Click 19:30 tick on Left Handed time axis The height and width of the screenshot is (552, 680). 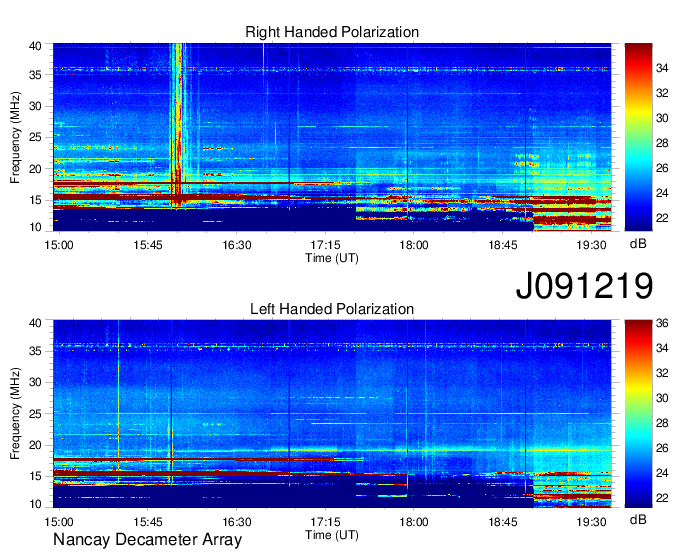point(591,522)
